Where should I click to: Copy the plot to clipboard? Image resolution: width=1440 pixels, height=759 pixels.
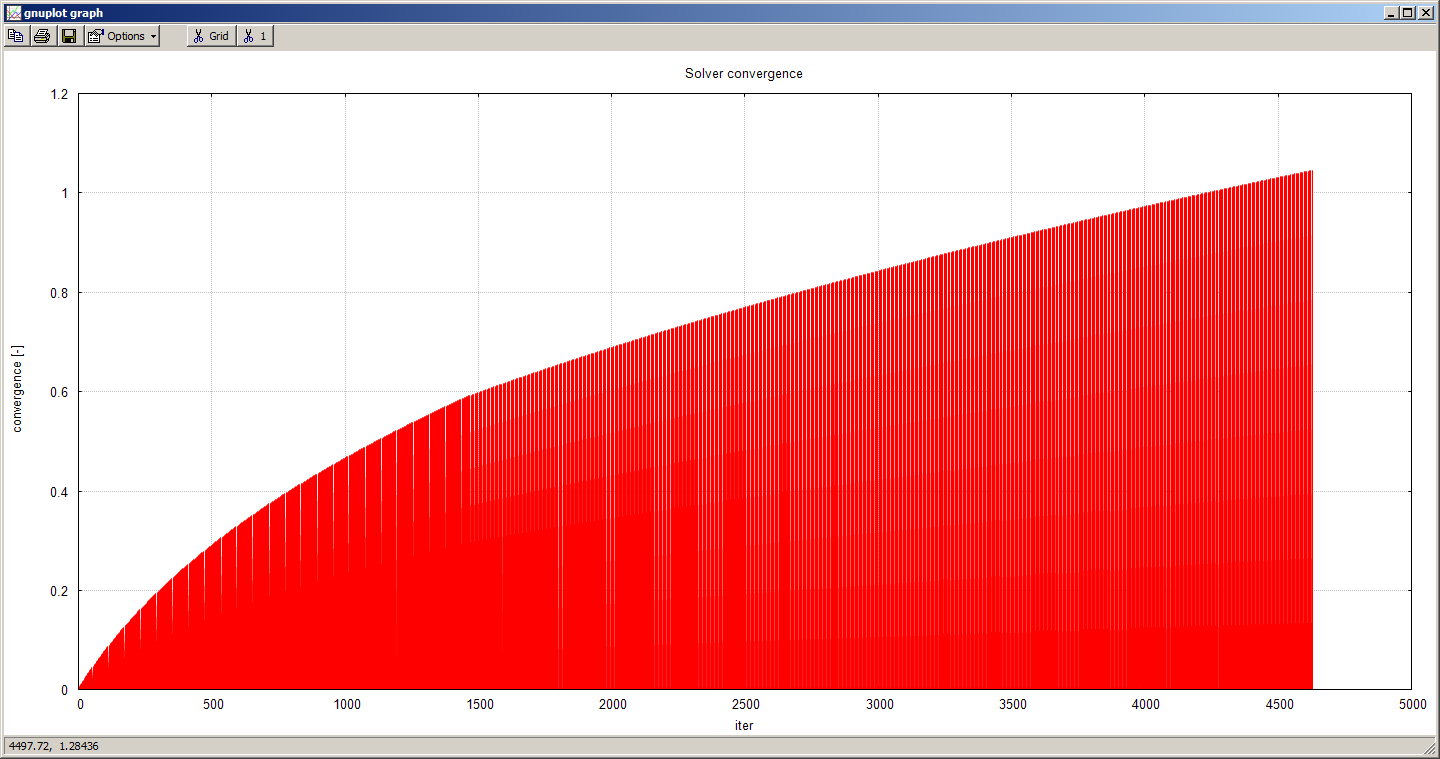coord(16,36)
